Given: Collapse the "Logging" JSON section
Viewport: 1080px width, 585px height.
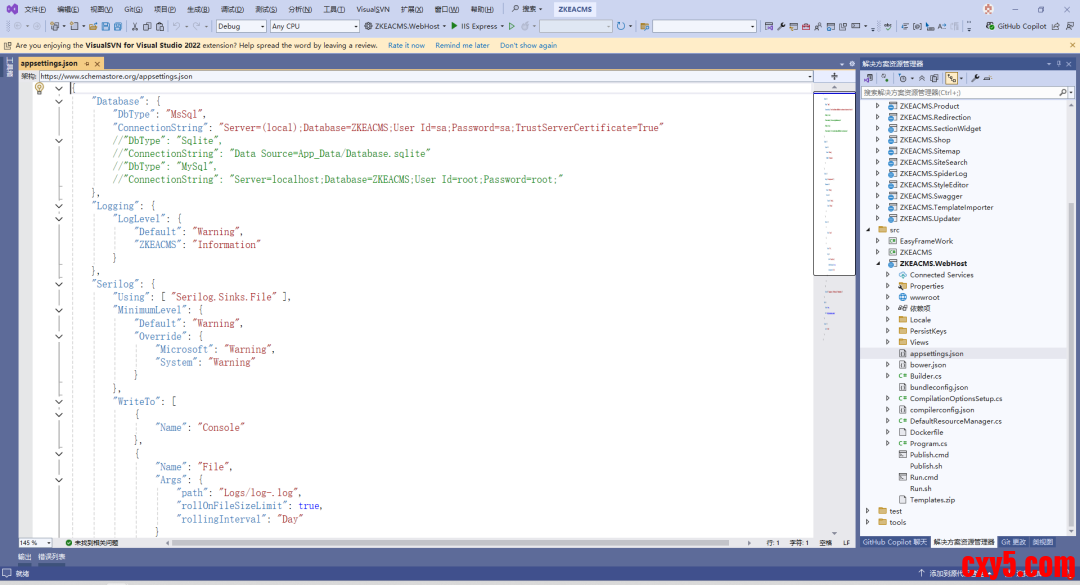Looking at the screenshot, I should click(x=59, y=206).
